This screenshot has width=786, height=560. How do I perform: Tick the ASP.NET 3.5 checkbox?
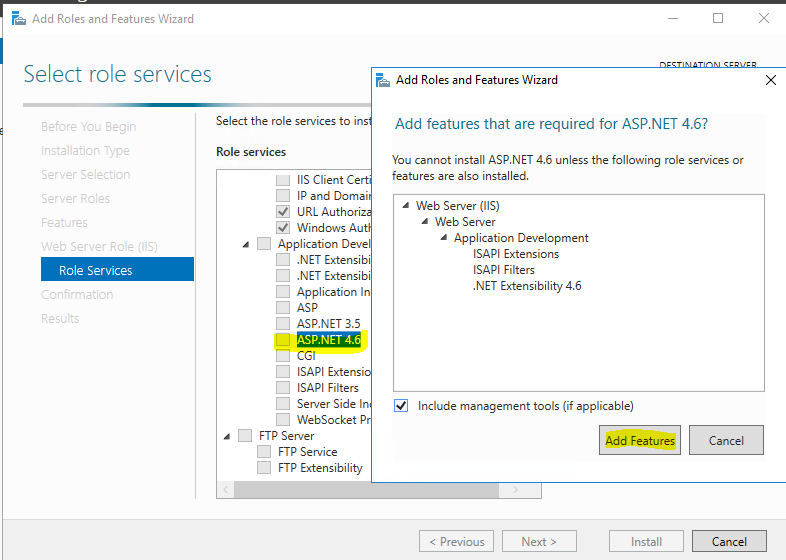click(x=284, y=324)
